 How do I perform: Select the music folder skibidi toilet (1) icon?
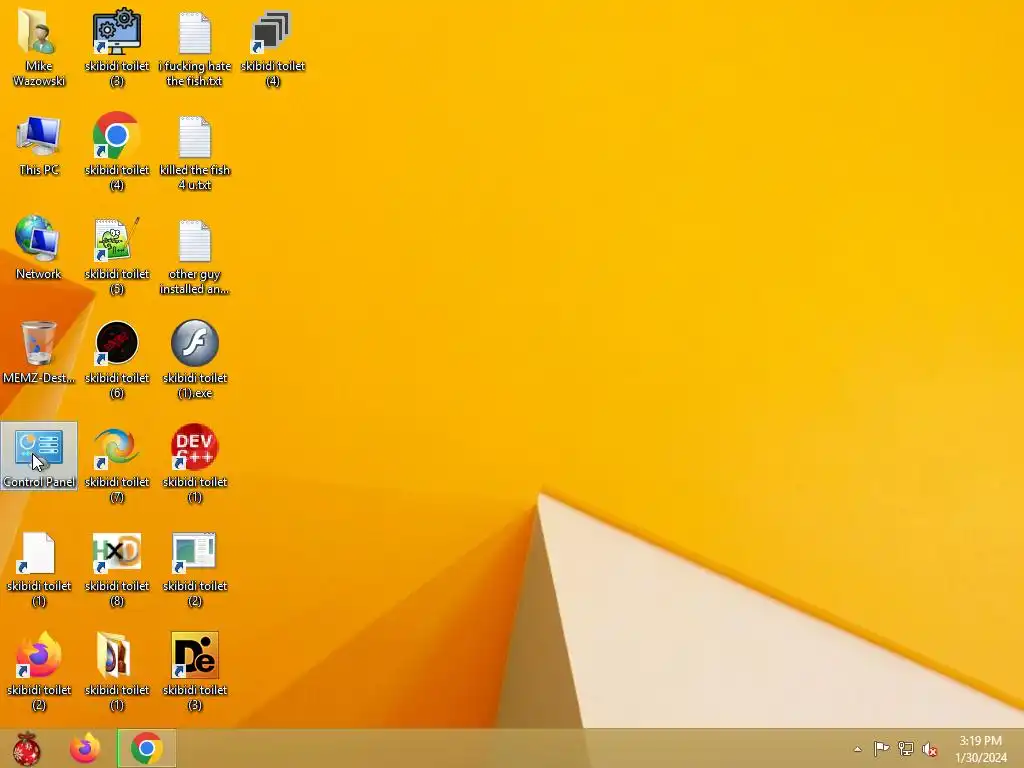tap(117, 673)
